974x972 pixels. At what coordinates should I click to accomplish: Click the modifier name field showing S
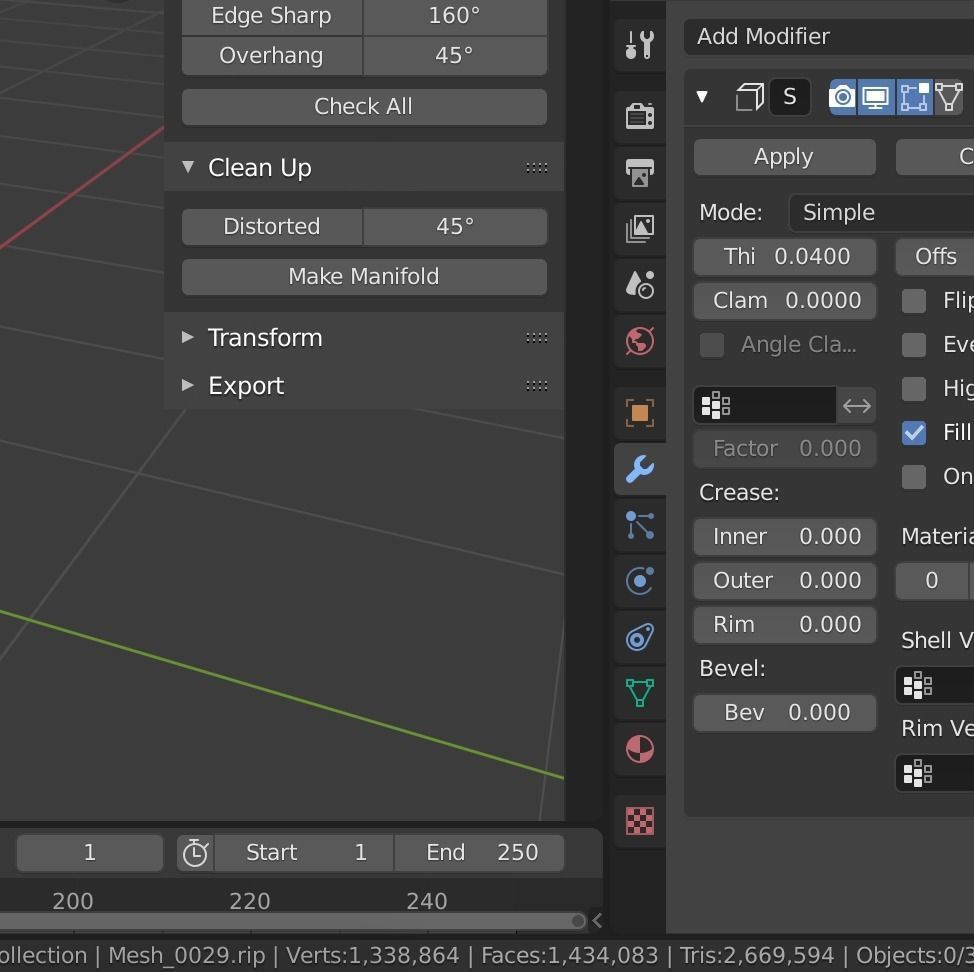[790, 97]
